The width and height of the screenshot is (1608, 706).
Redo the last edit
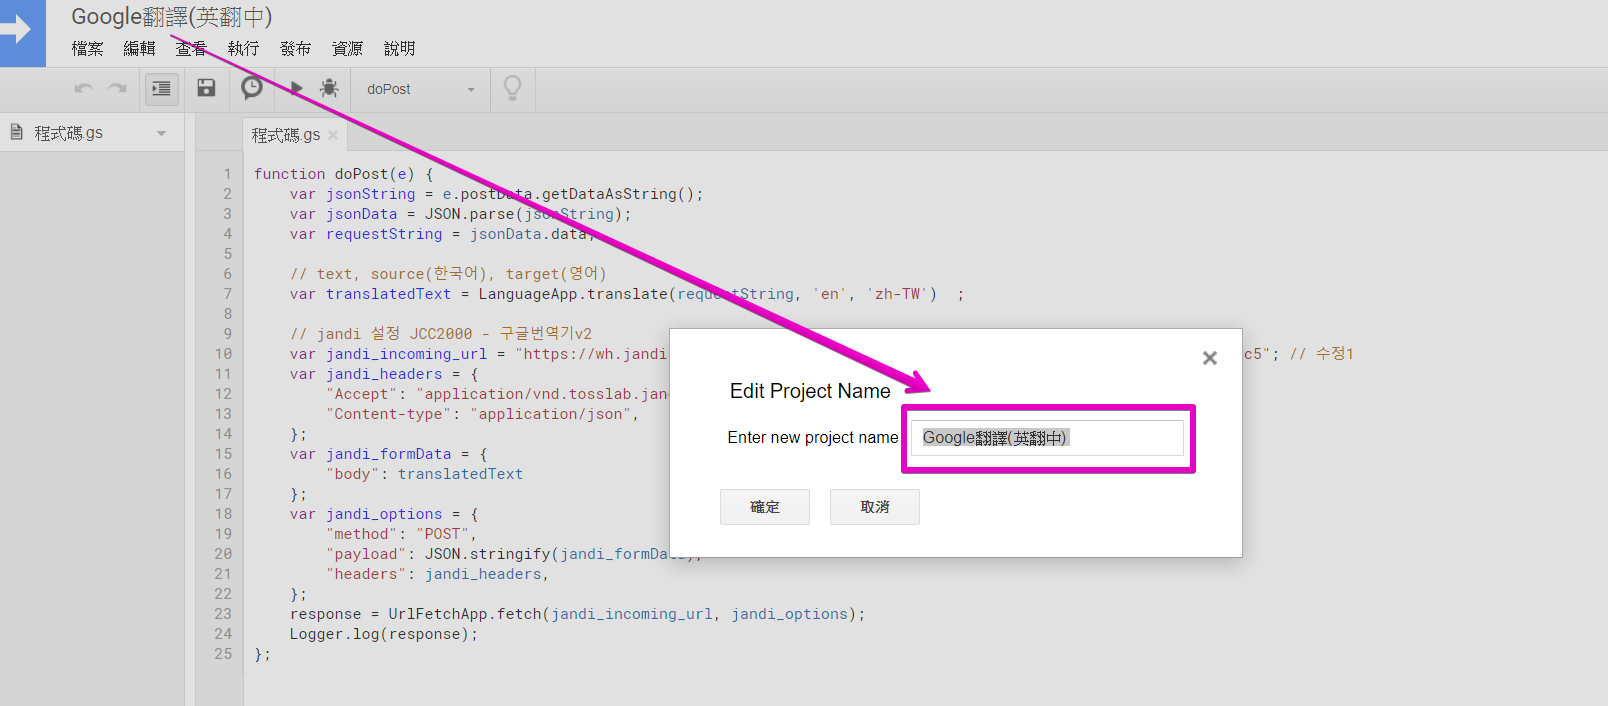point(117,89)
